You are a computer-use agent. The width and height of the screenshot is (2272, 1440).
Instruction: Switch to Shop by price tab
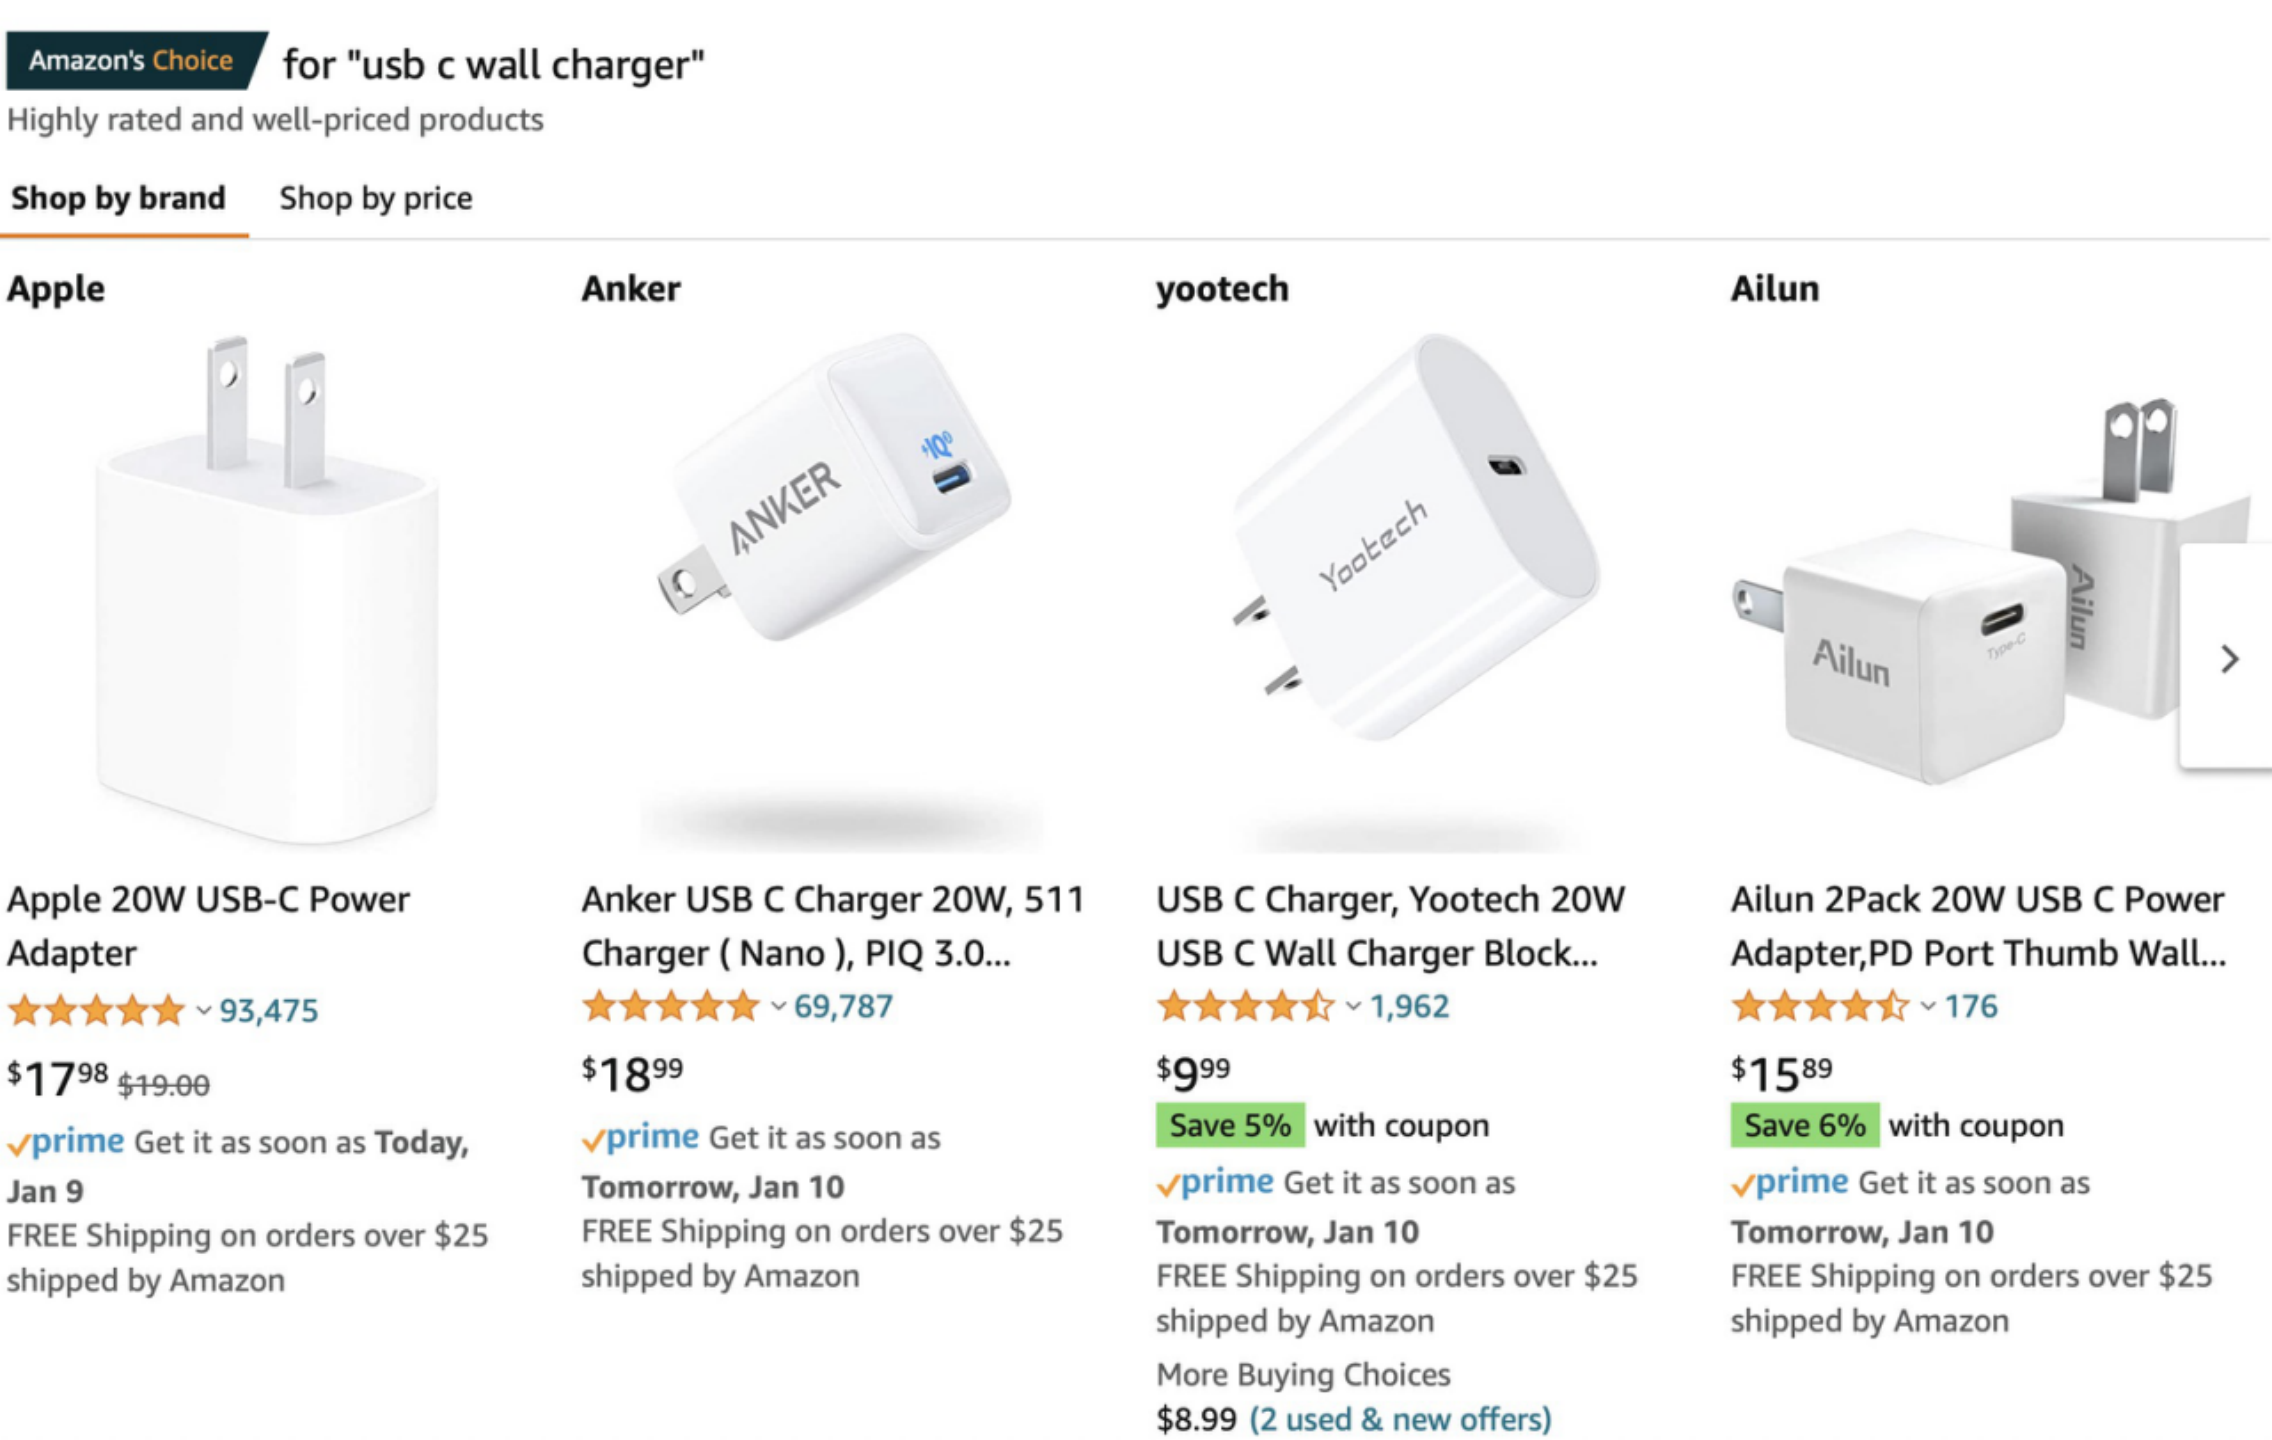(x=375, y=198)
